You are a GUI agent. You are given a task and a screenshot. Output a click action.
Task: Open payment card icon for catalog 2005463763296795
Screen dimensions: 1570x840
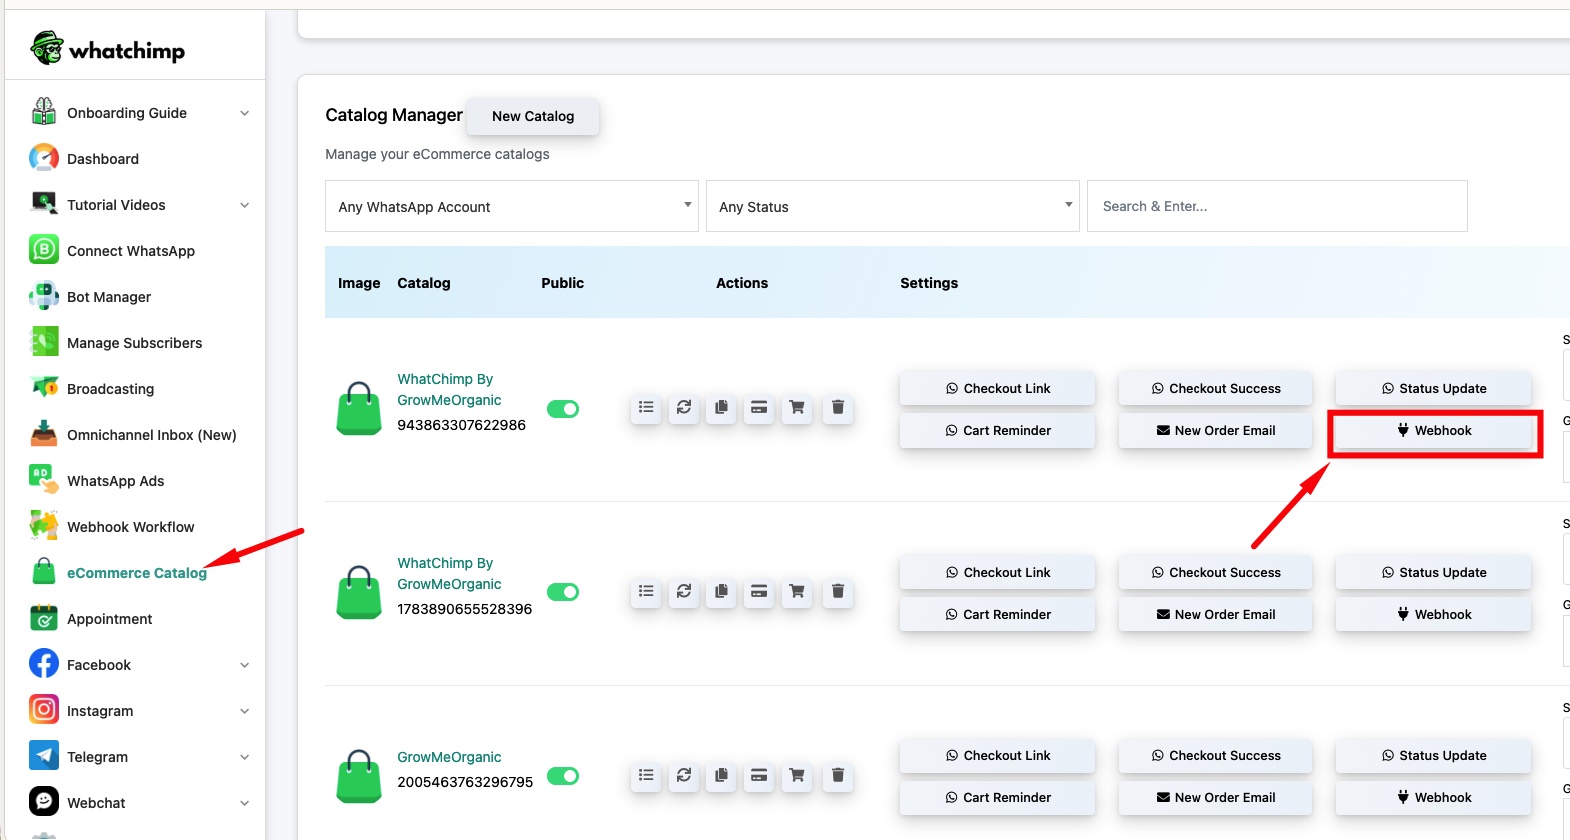point(759,776)
